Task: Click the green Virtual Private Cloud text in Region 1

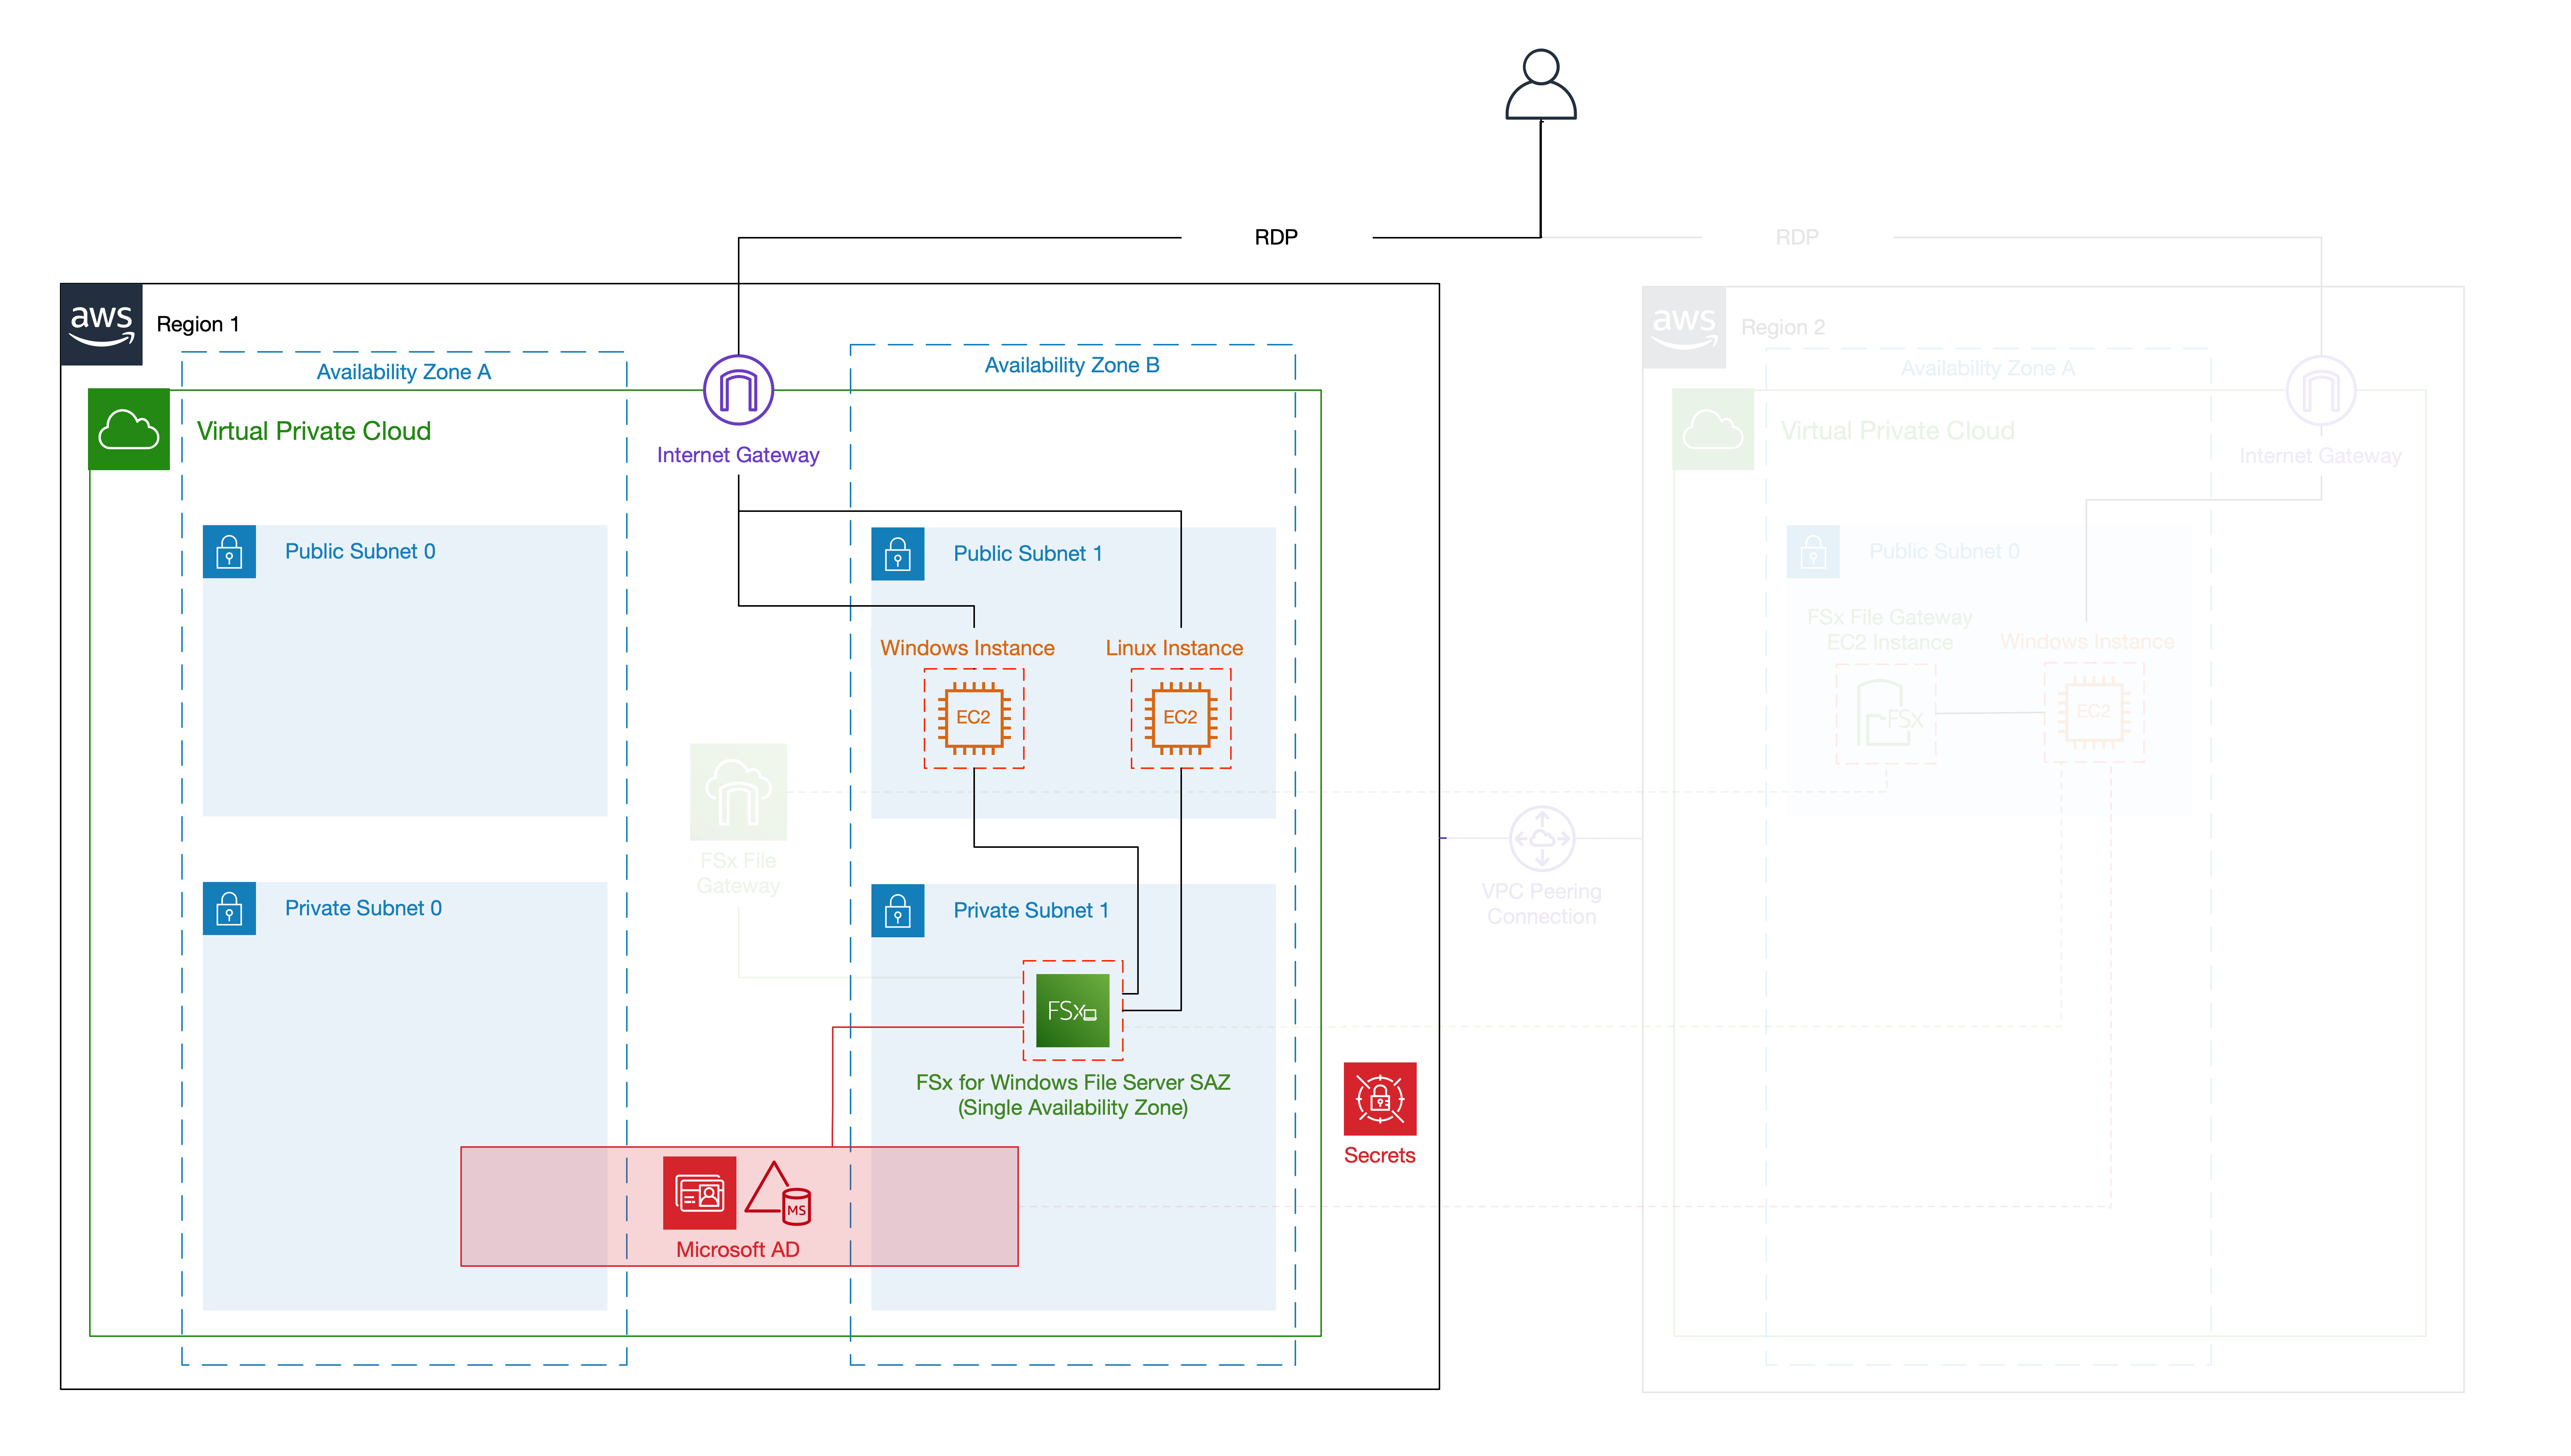Action: pos(314,431)
